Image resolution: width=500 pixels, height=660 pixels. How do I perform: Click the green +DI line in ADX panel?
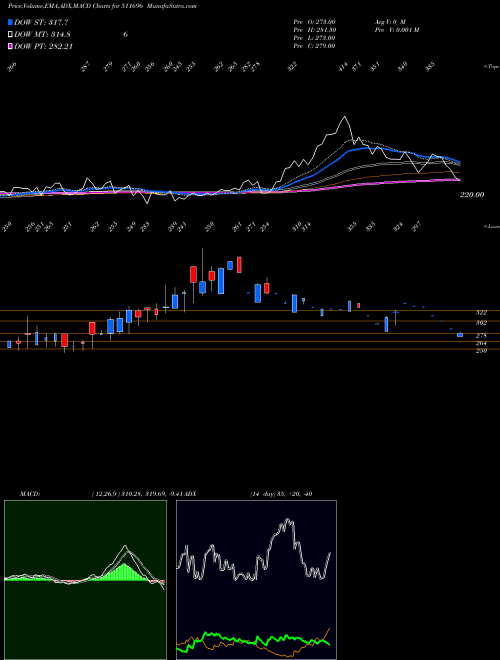[253, 640]
